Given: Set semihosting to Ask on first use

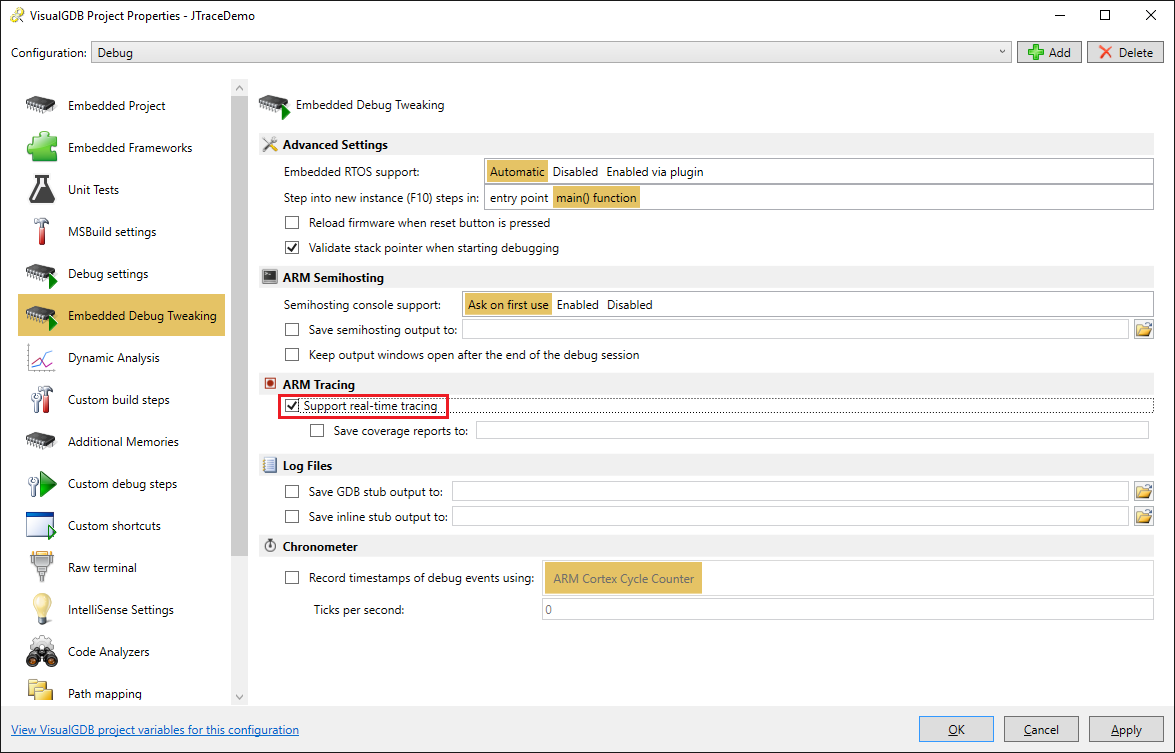Looking at the screenshot, I should (508, 305).
